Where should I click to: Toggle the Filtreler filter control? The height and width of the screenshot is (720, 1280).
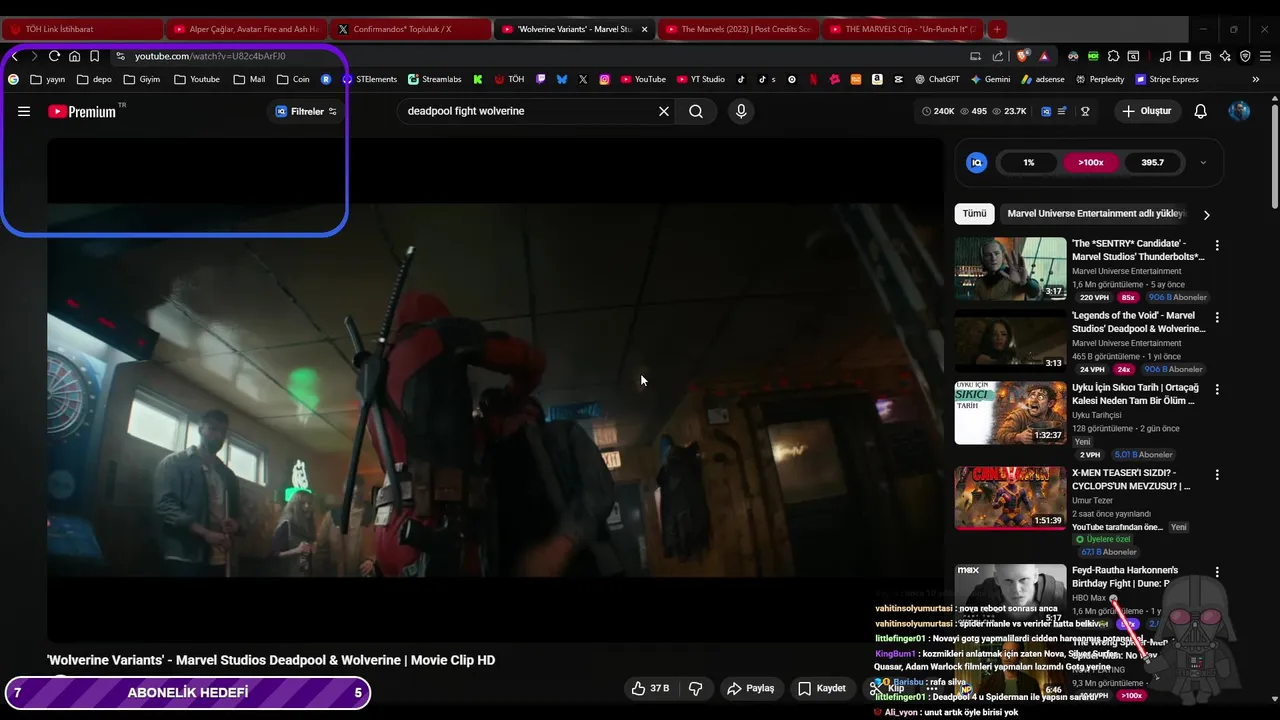point(306,111)
